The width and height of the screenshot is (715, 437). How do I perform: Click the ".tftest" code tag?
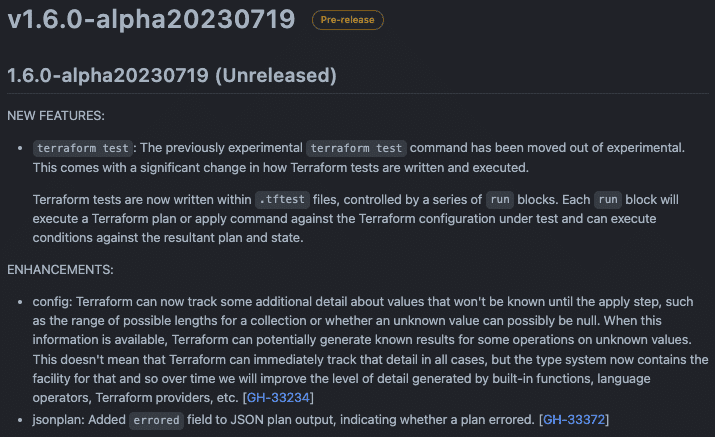(x=281, y=199)
